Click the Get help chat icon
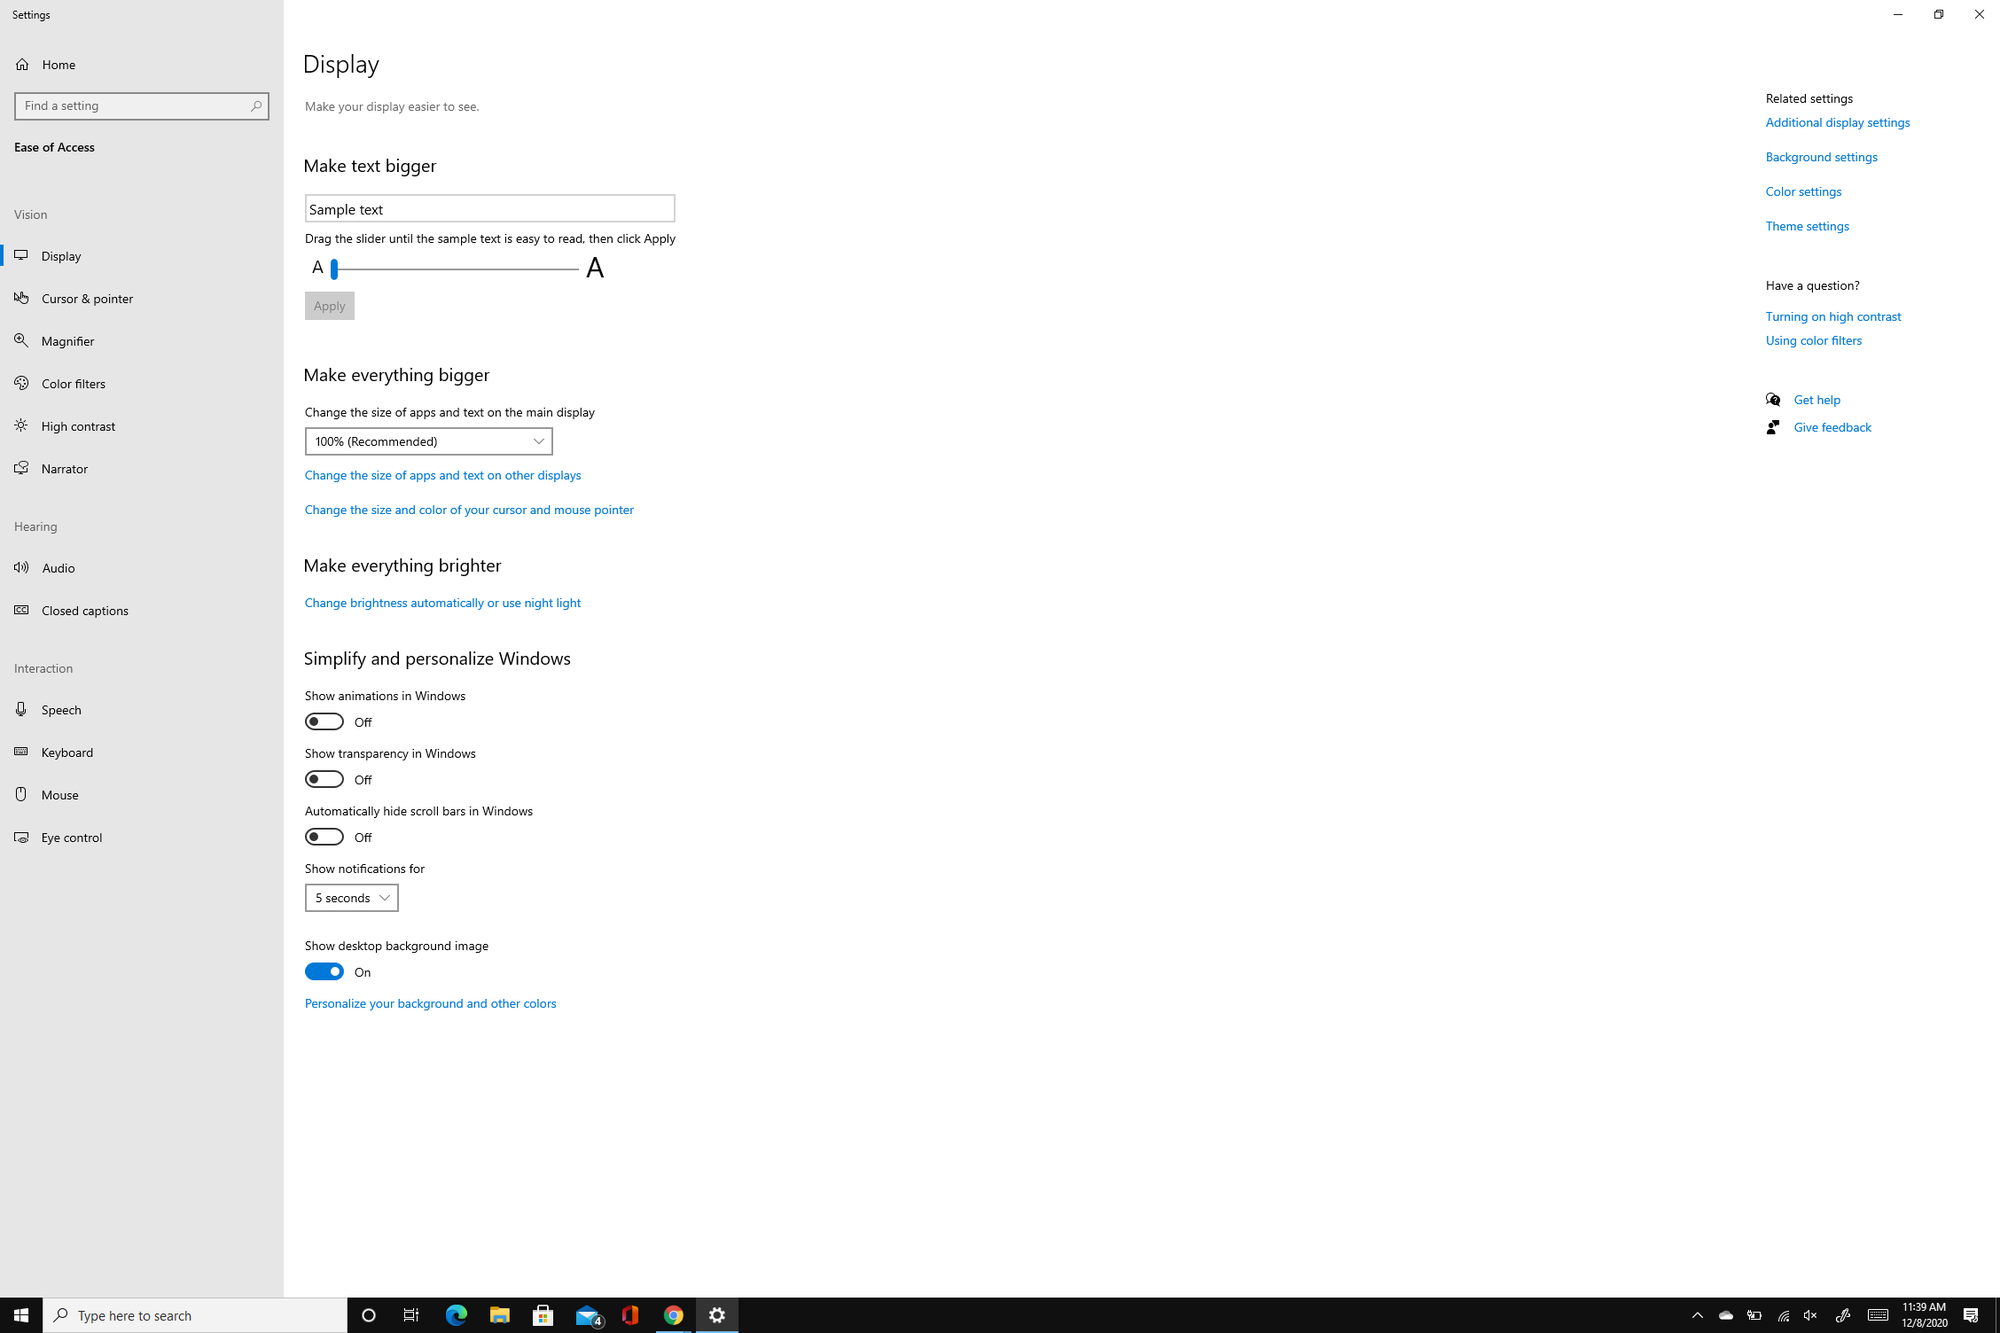The width and height of the screenshot is (2000, 1333). 1773,399
